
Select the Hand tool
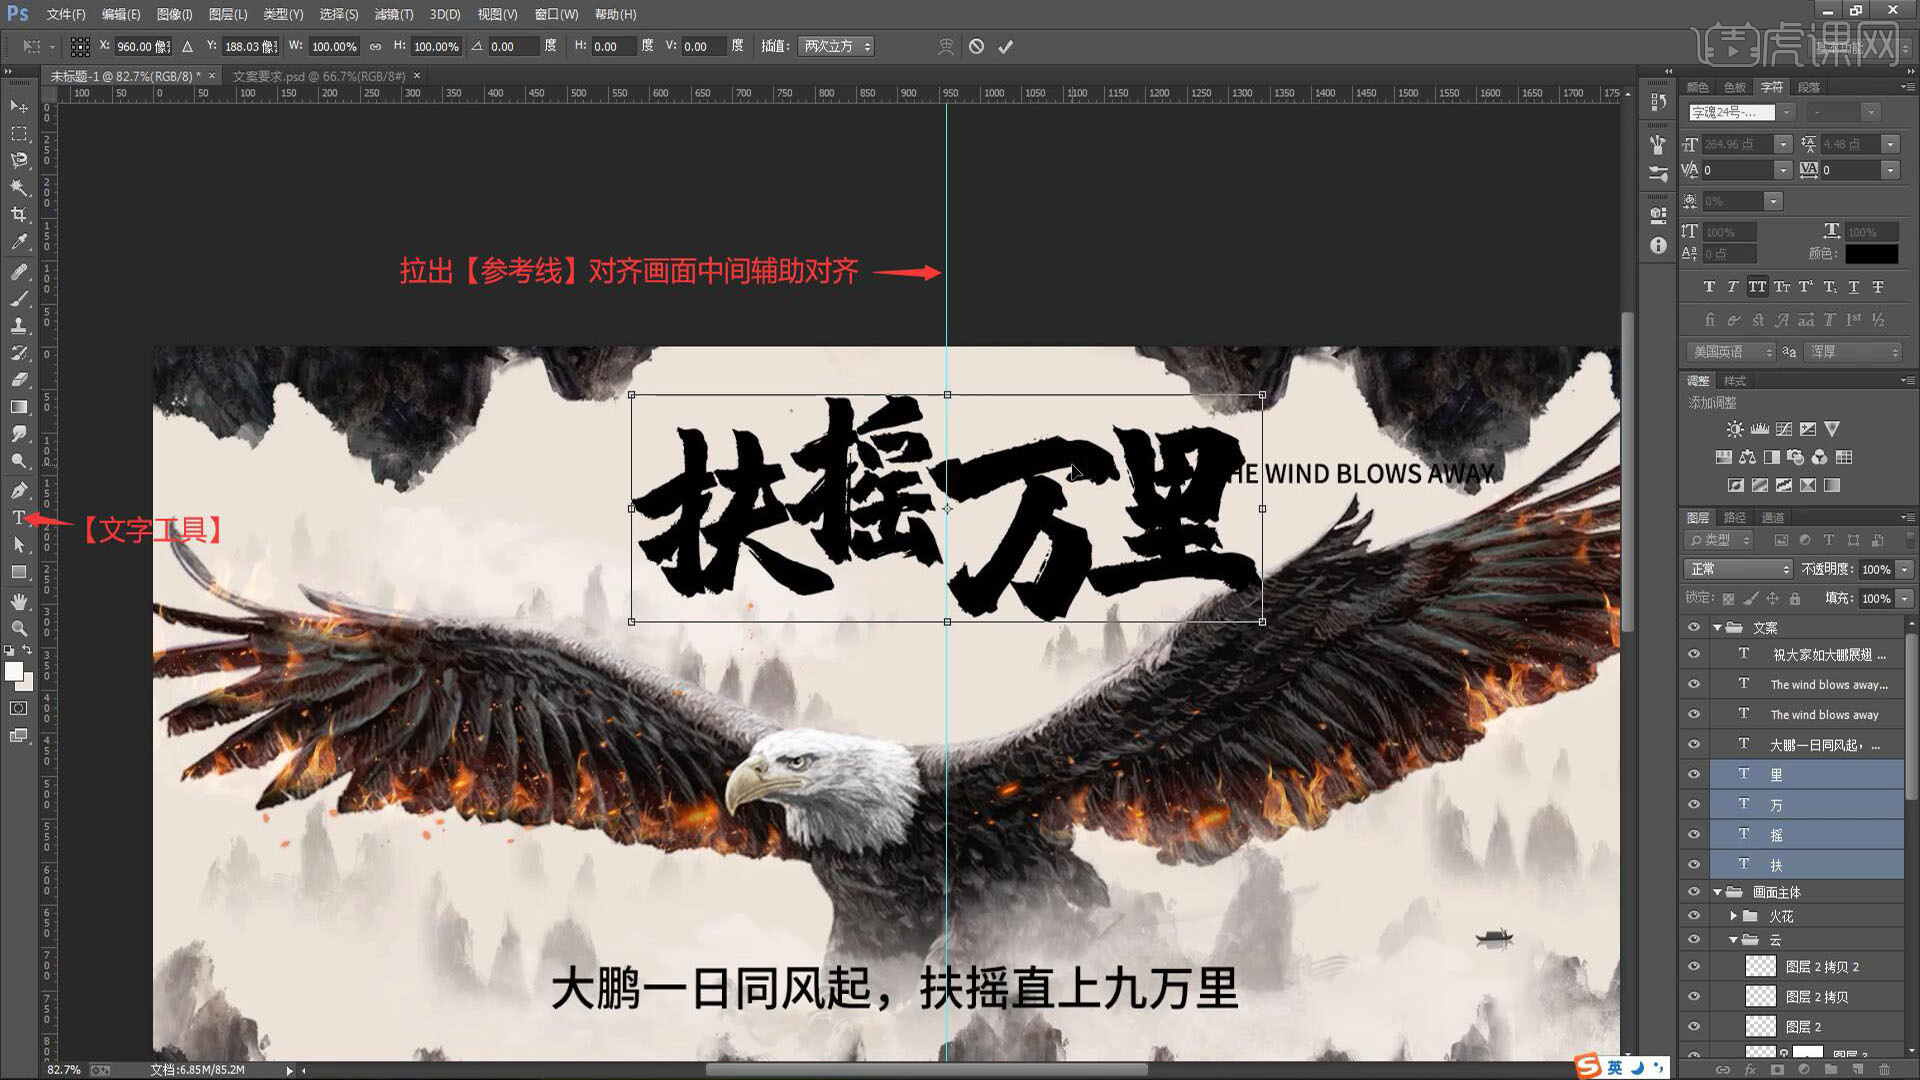pyautogui.click(x=19, y=601)
